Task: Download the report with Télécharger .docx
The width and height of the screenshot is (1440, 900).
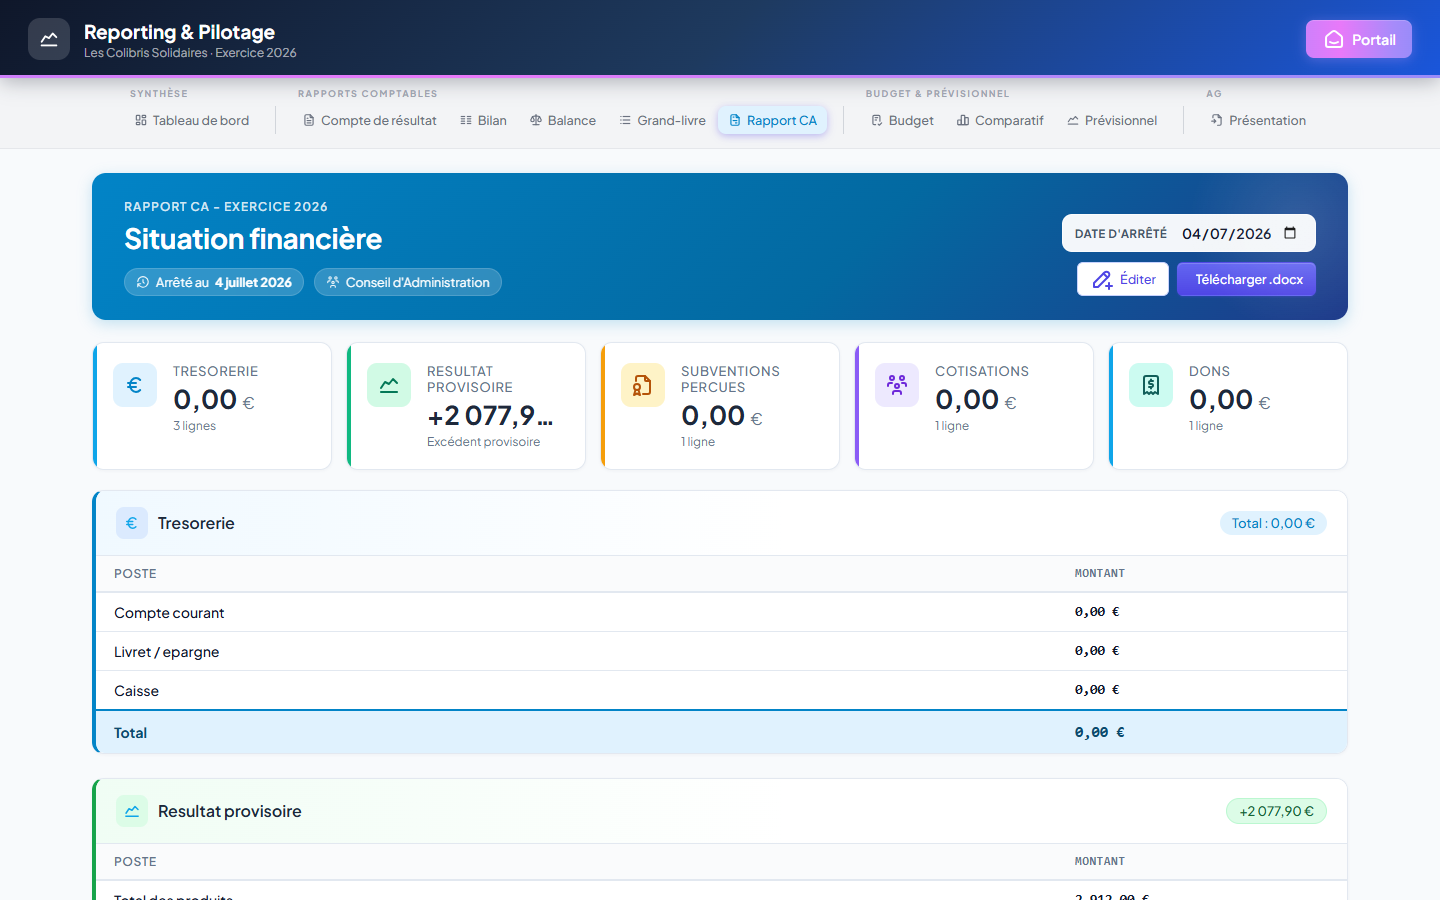Action: [1247, 279]
